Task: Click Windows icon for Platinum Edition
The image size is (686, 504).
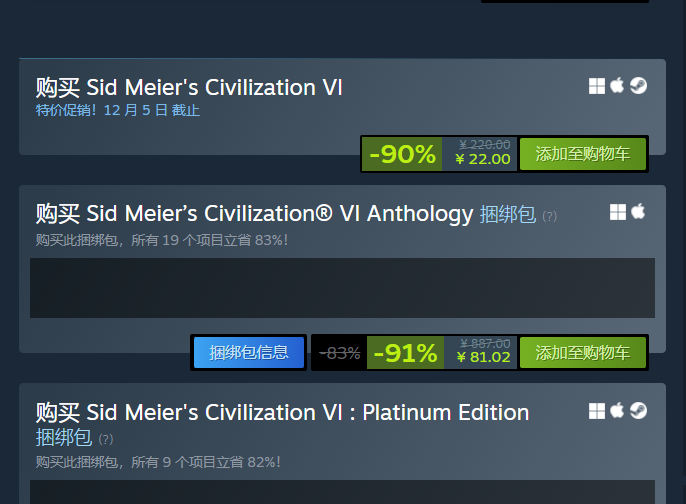Action: pyautogui.click(x=597, y=411)
